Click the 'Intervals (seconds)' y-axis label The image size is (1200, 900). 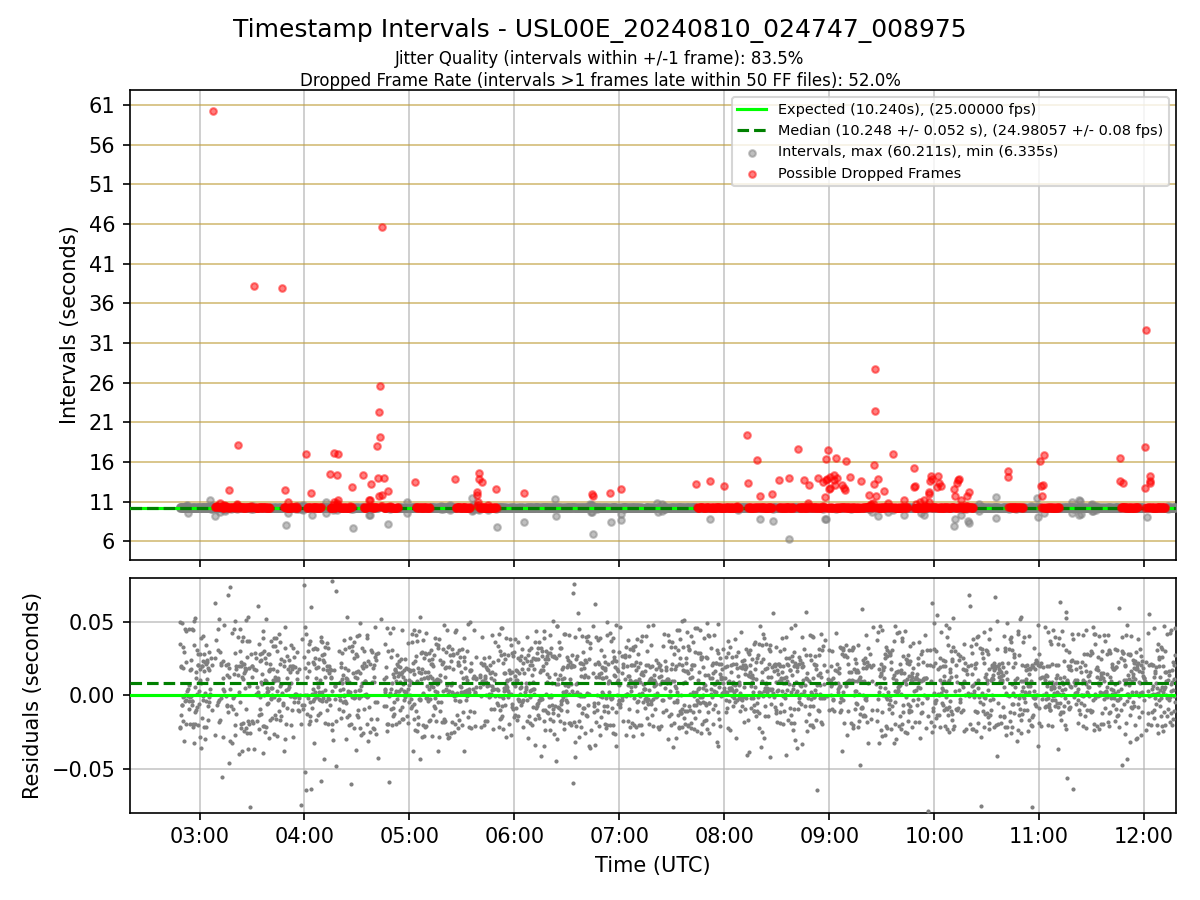68,325
